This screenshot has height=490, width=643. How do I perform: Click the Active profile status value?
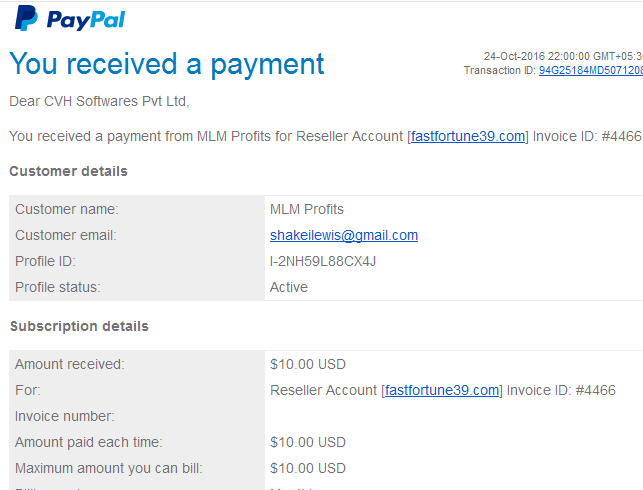288,287
